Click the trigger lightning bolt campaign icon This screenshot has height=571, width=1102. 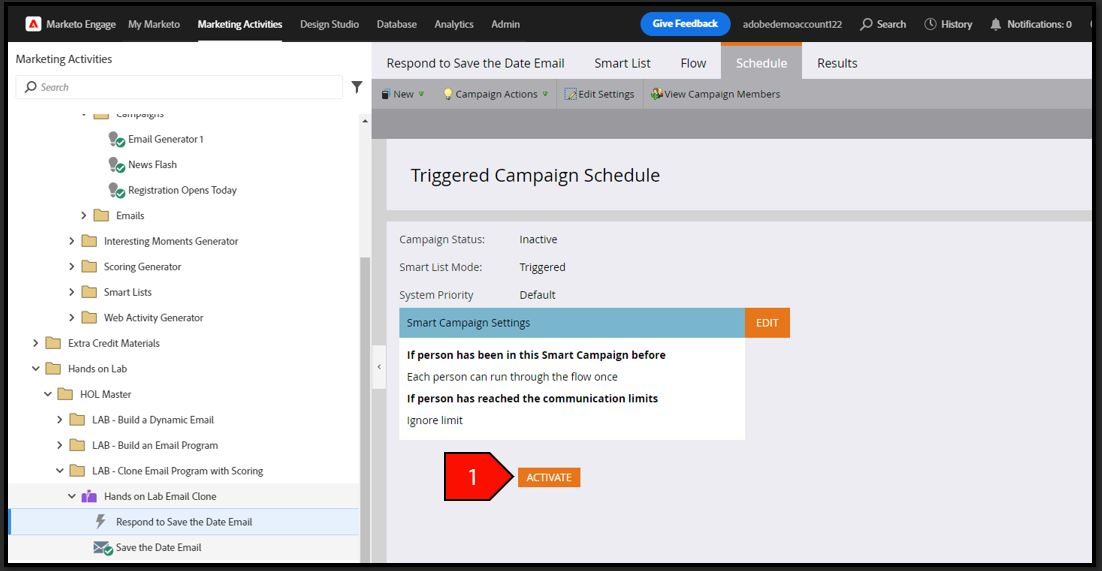point(101,522)
